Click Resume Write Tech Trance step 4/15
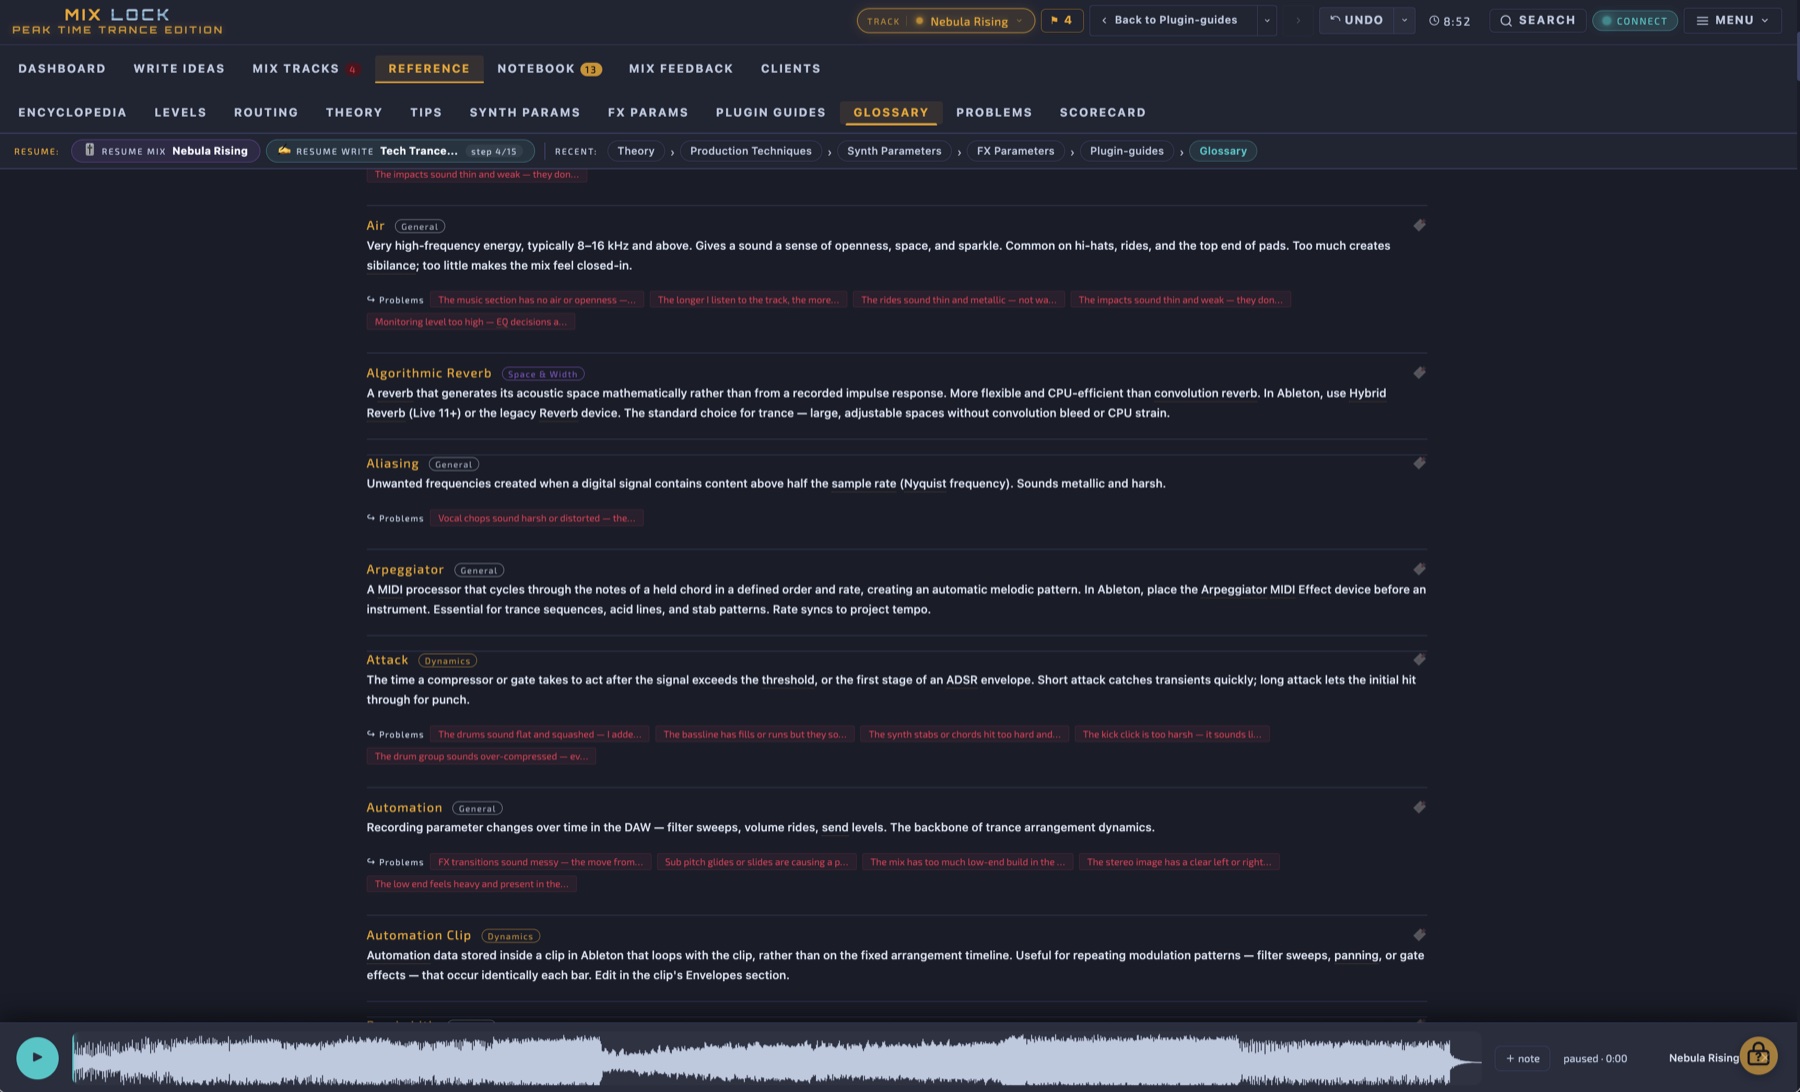Image resolution: width=1800 pixels, height=1092 pixels. (x=400, y=151)
